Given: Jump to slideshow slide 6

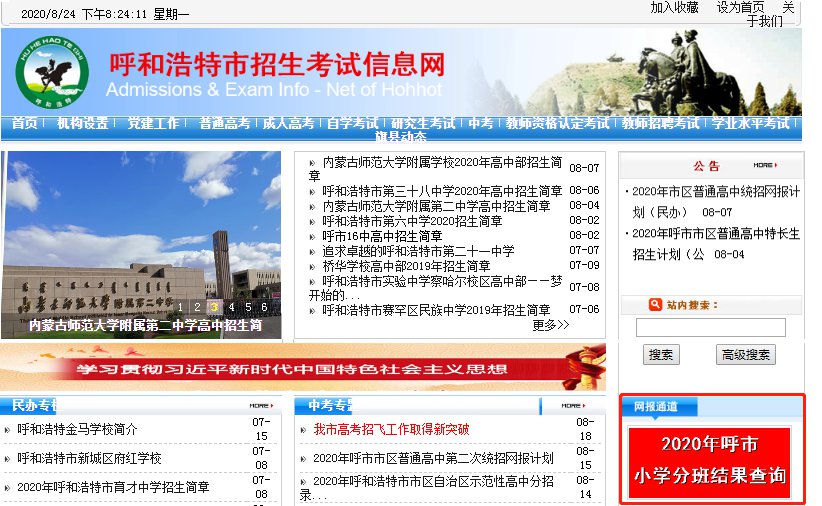Looking at the screenshot, I should pos(264,308).
